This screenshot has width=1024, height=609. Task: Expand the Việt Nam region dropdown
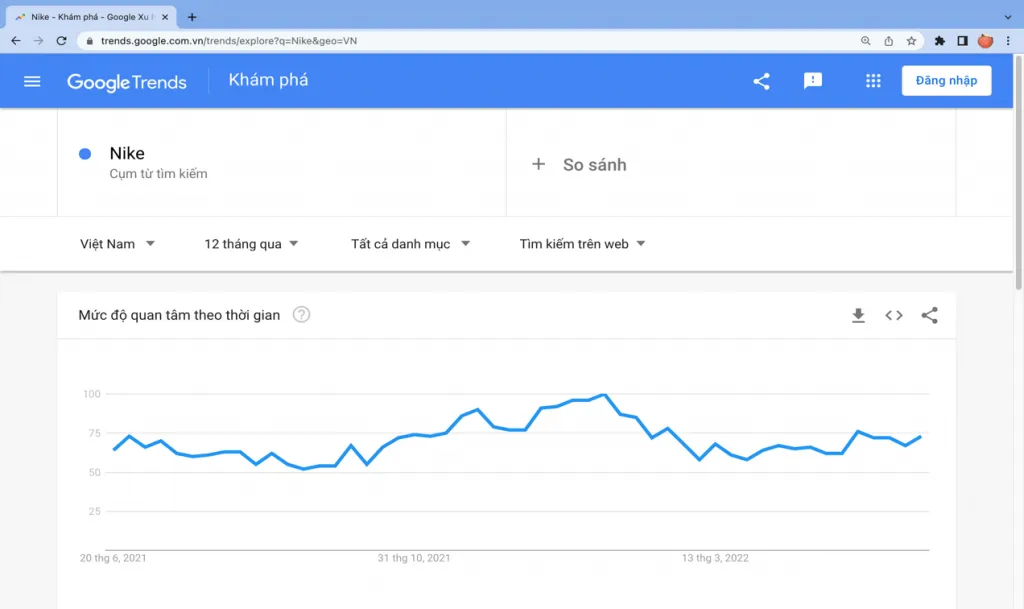pos(118,243)
